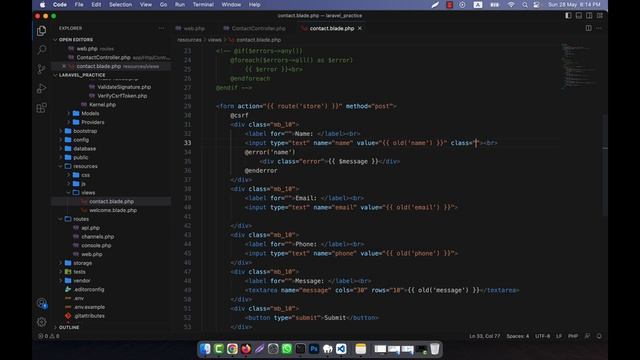Open the Accounts menu in activity bar

[x=41, y=303]
